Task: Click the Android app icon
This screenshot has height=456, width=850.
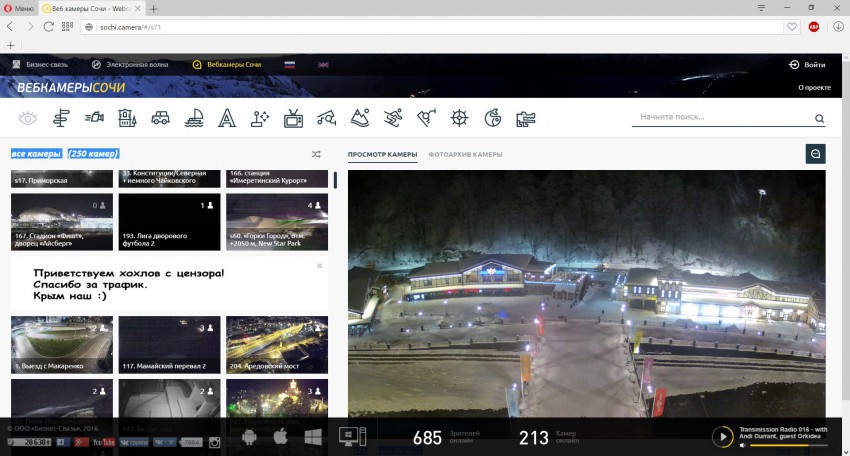Action: (249, 437)
